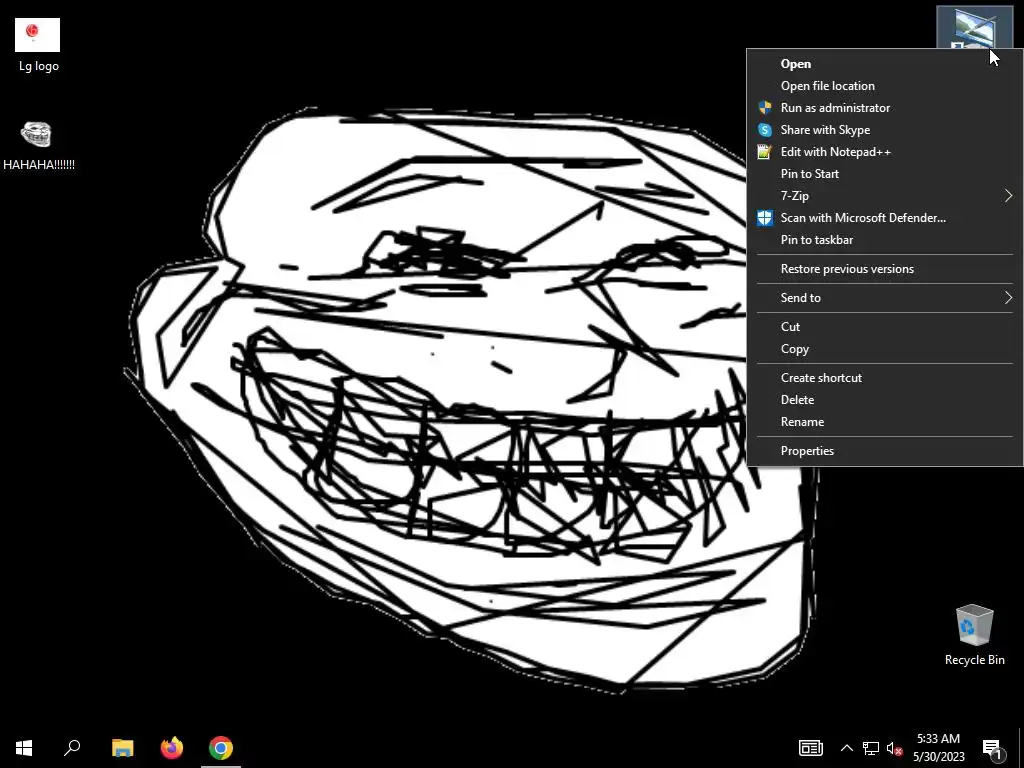Image resolution: width=1024 pixels, height=768 pixels.
Task: Open Google Chrome on taskbar
Action: point(221,748)
